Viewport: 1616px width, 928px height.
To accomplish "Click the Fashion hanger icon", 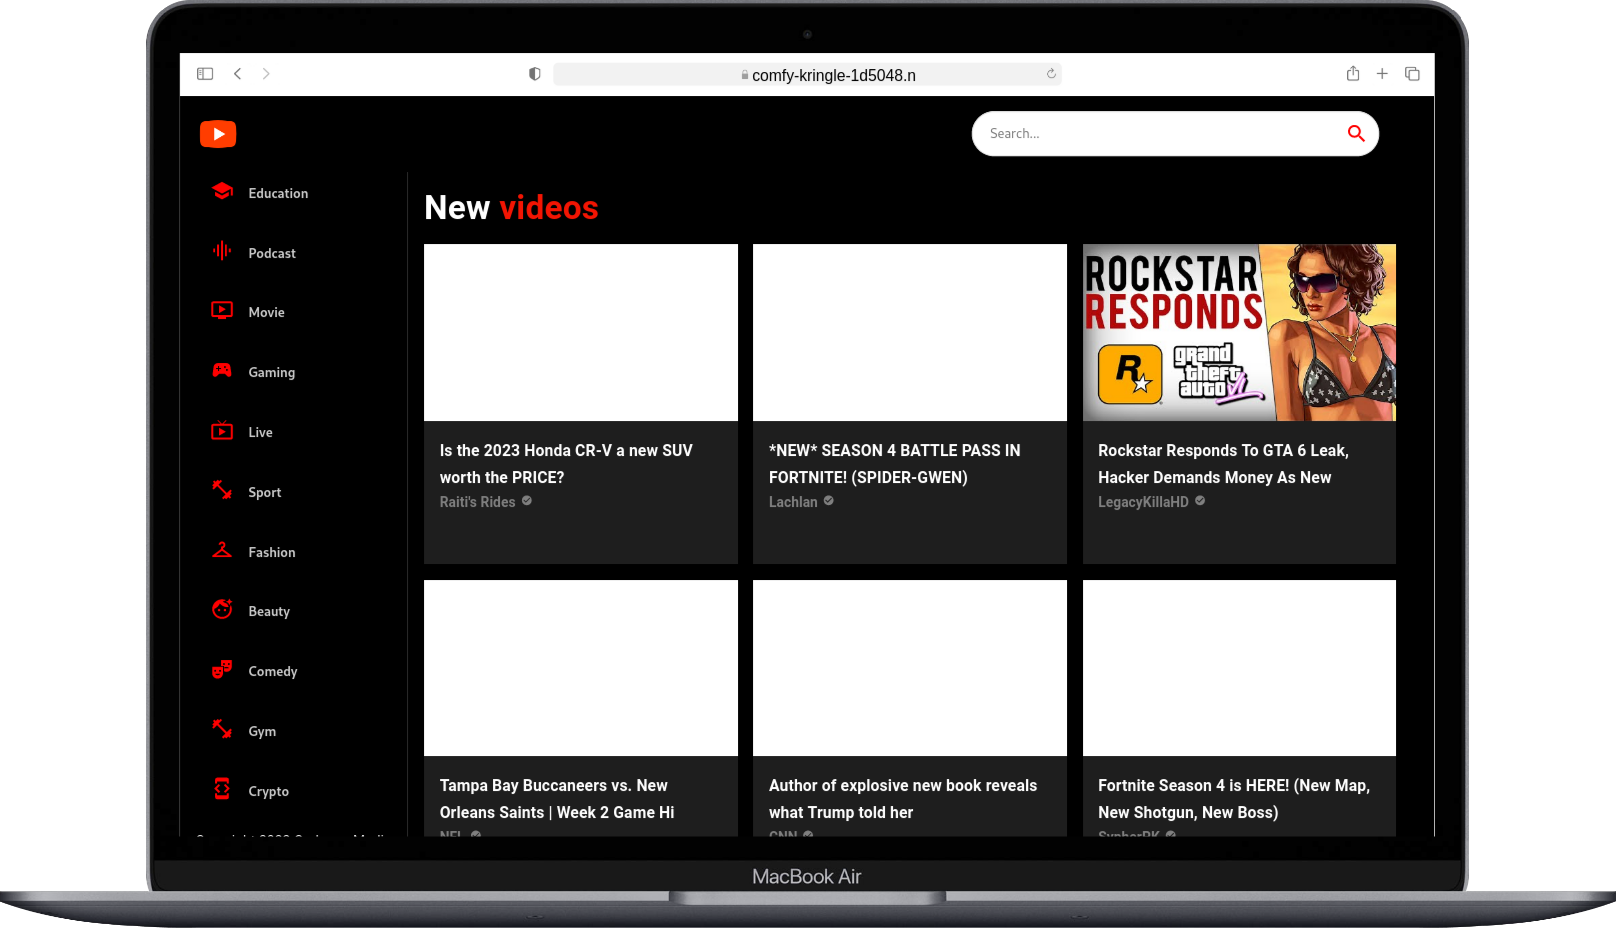I will click(x=222, y=550).
